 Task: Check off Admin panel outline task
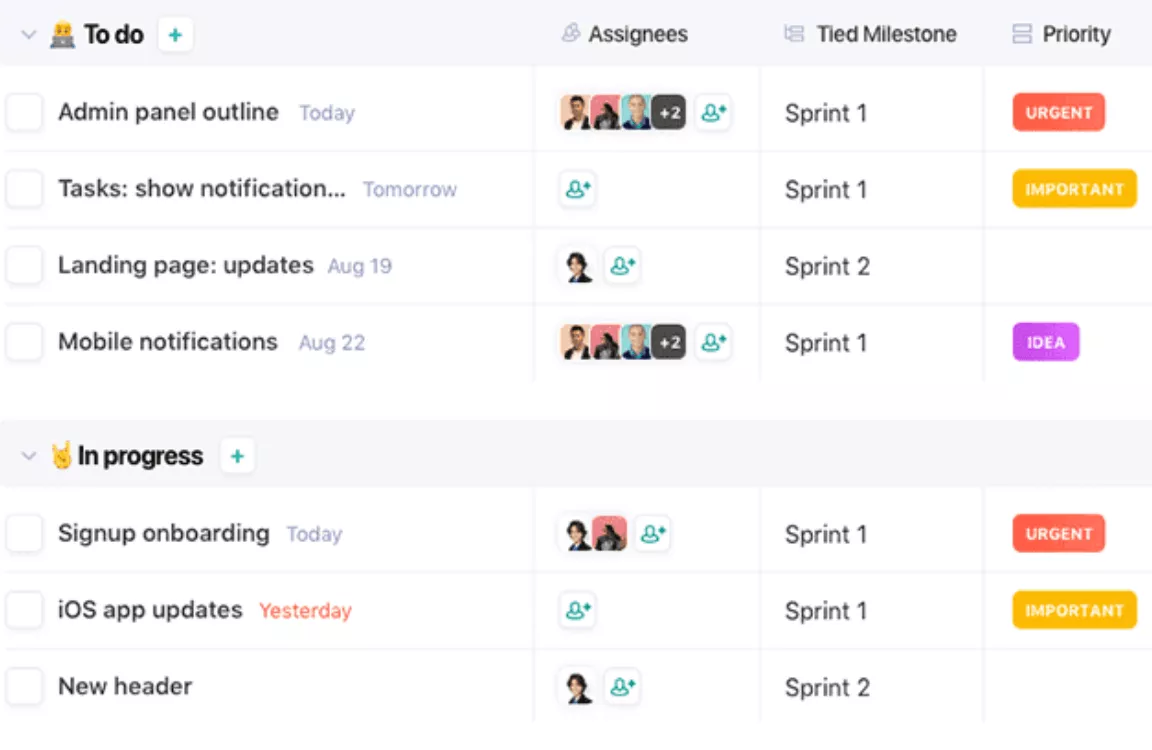(x=24, y=112)
